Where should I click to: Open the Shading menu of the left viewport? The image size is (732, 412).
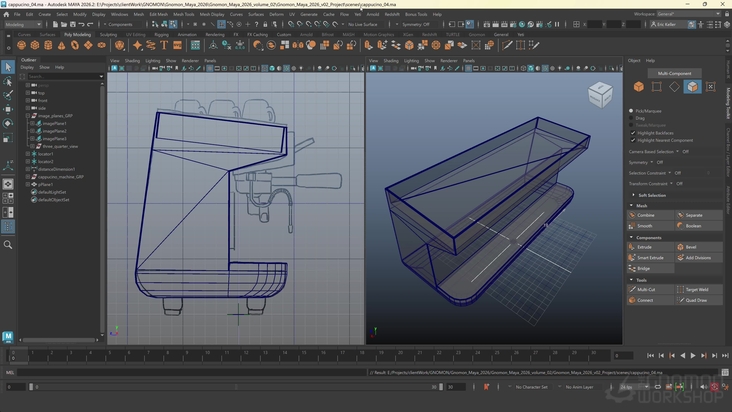click(132, 61)
